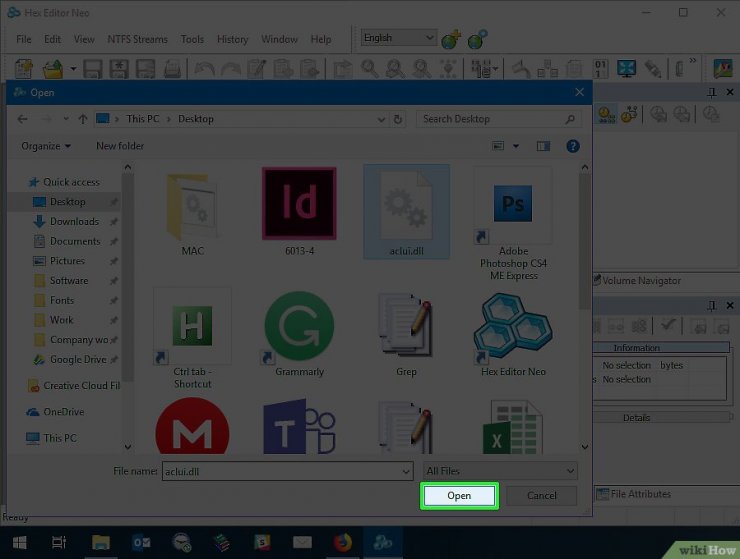Image resolution: width=740 pixels, height=559 pixels.
Task: Open the English language dropdown
Action: tap(398, 38)
